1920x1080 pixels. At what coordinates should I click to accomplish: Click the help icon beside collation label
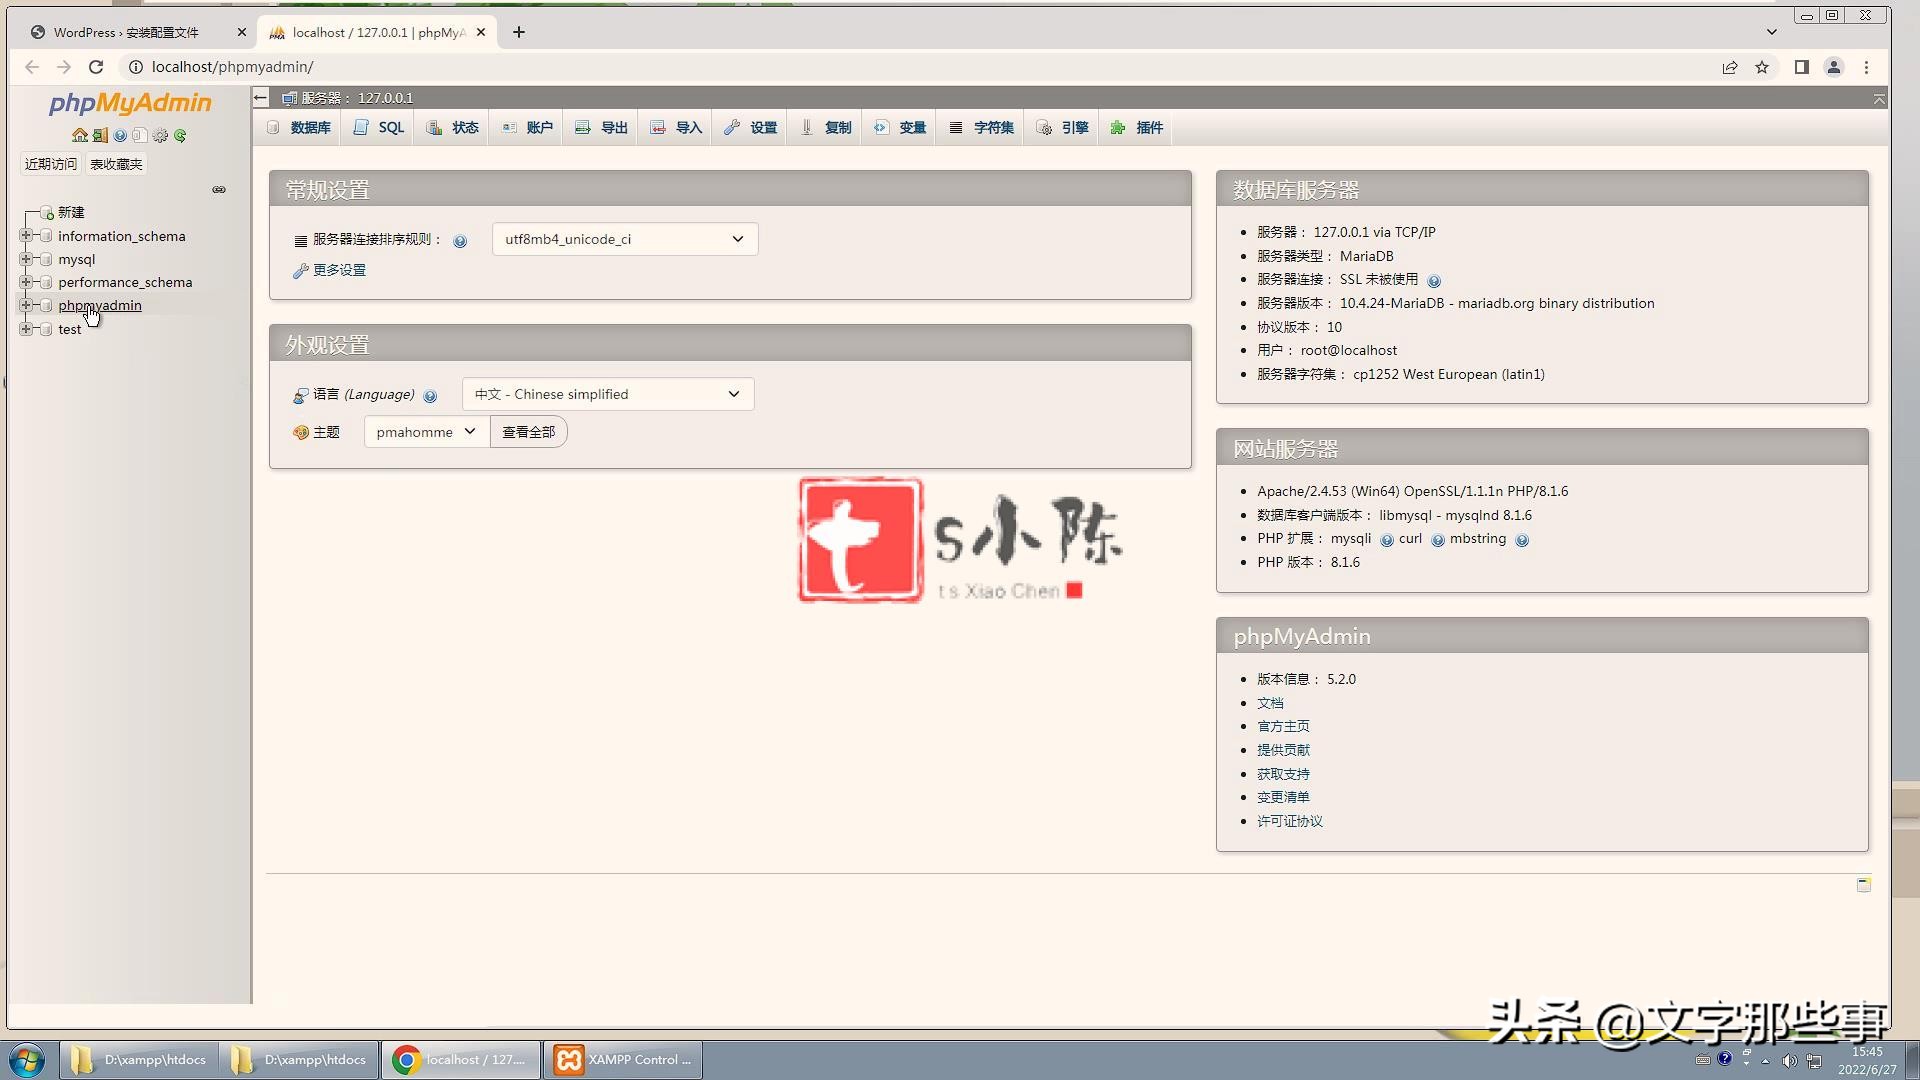[x=460, y=241]
